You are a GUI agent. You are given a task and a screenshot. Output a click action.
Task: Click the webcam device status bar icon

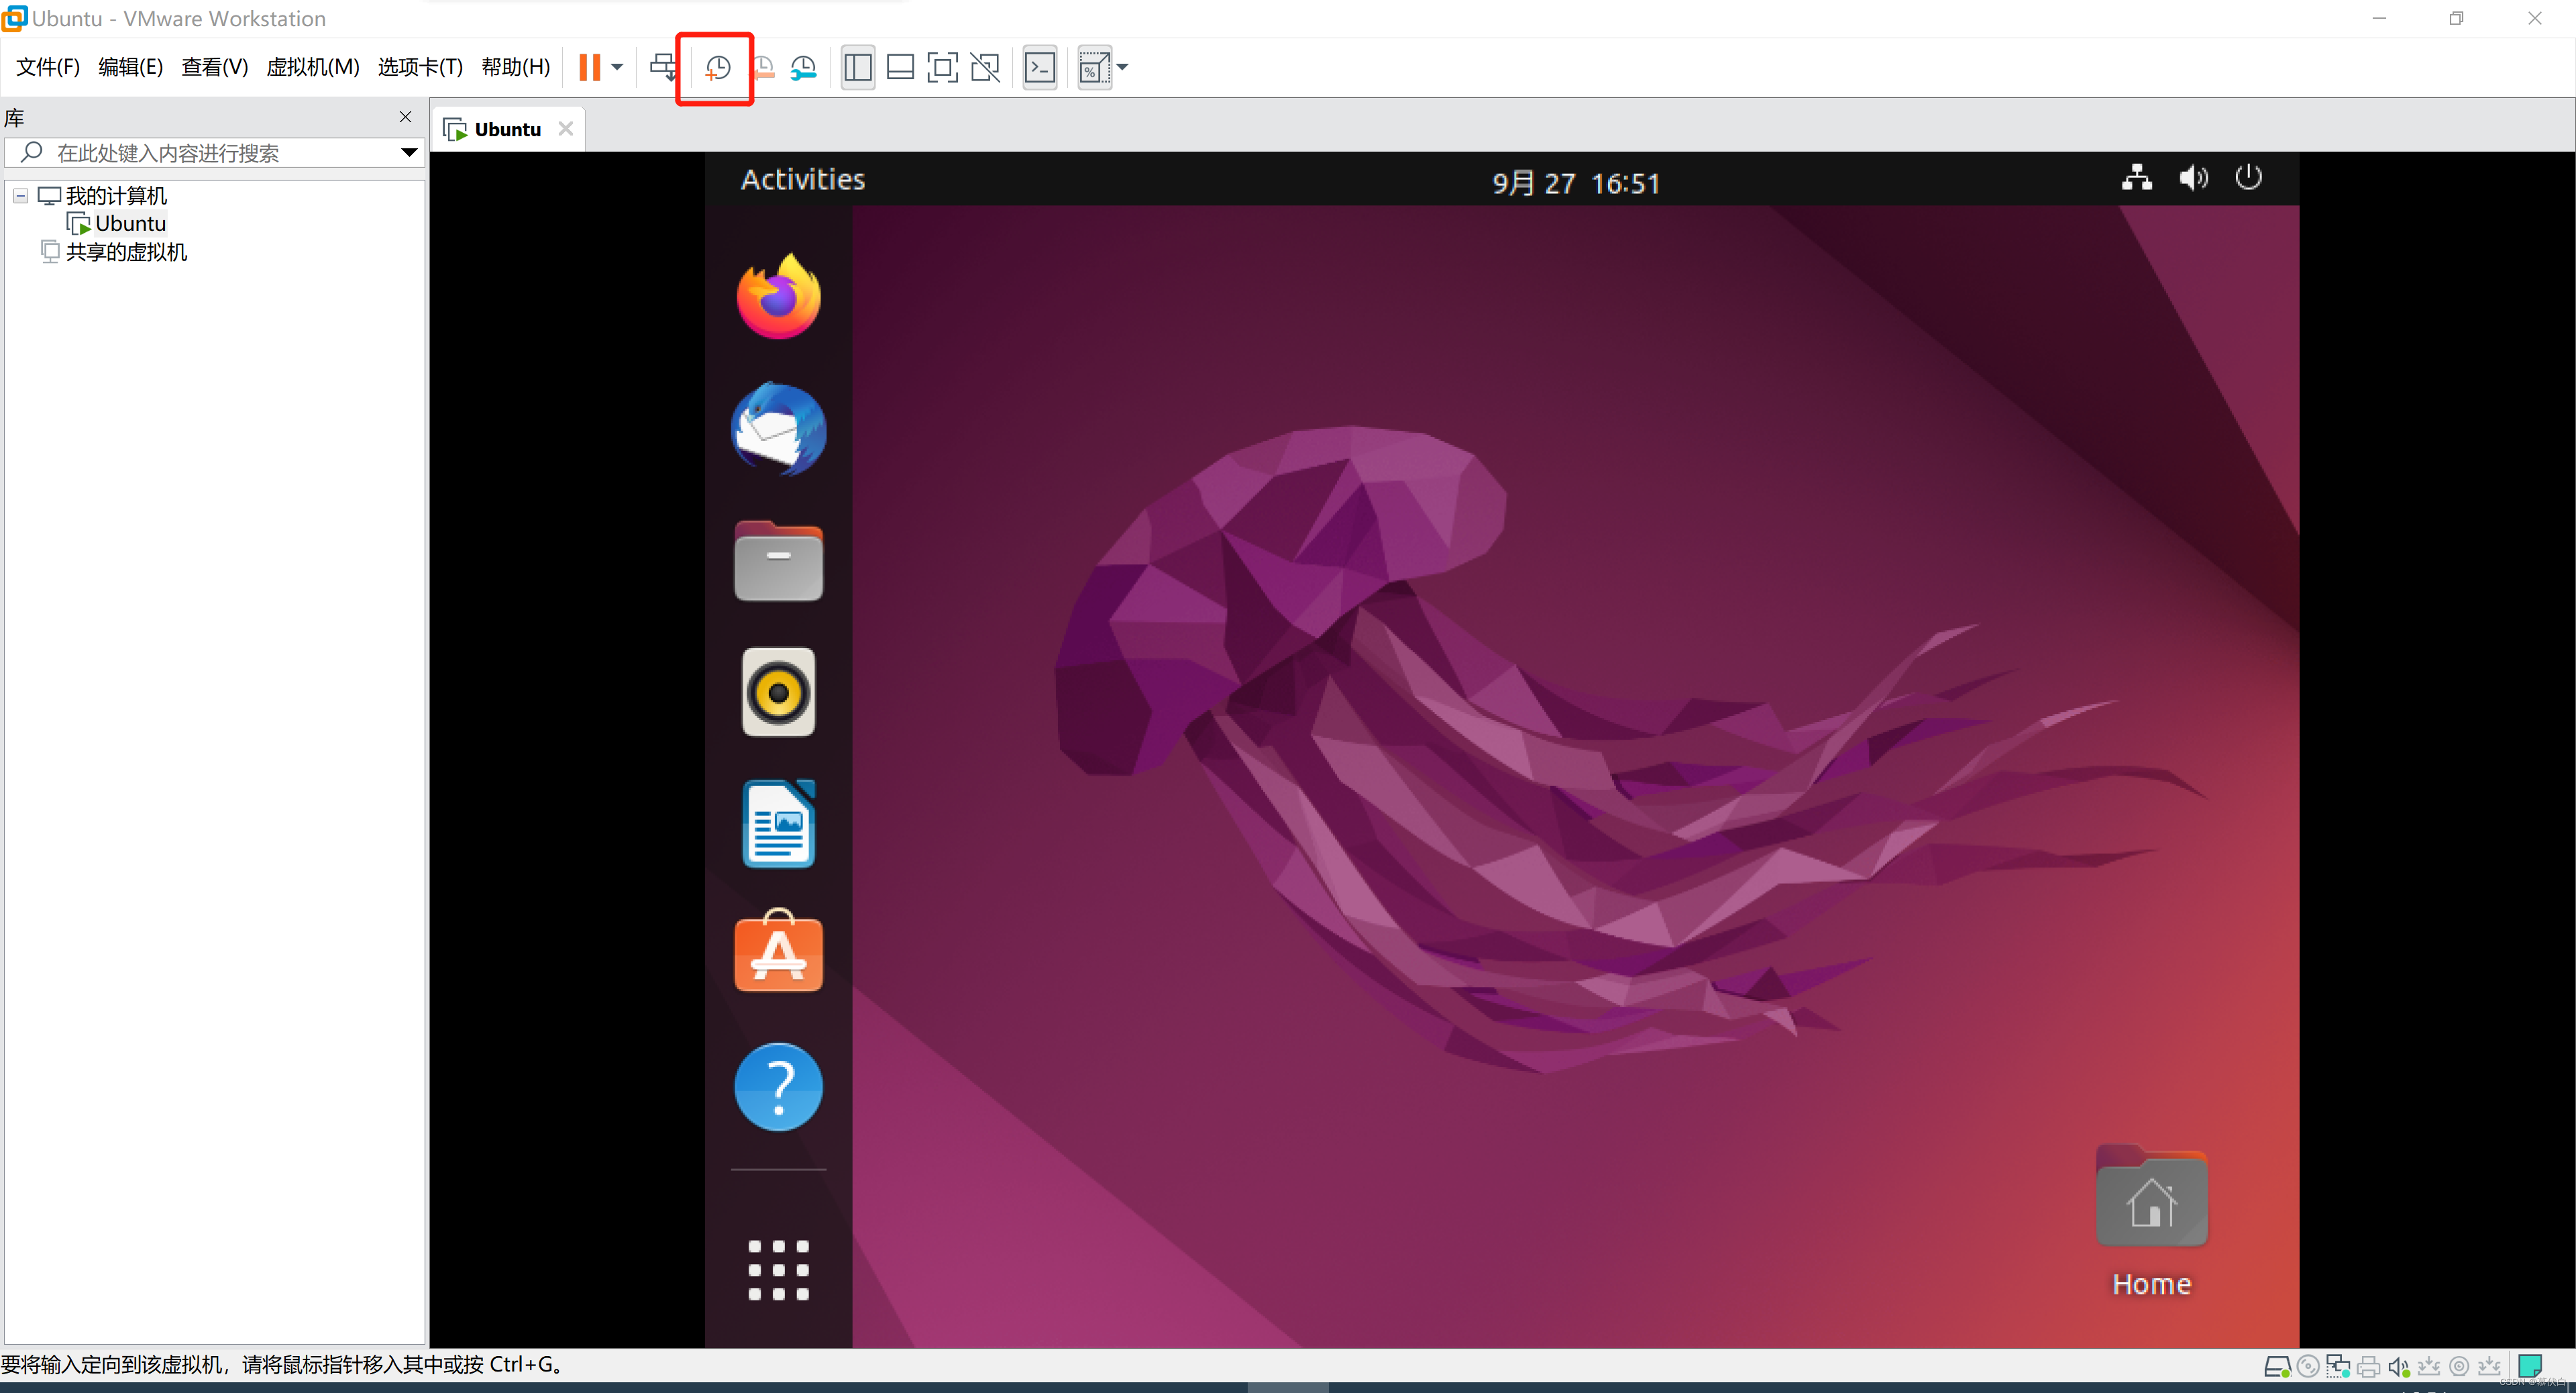(x=2459, y=1366)
